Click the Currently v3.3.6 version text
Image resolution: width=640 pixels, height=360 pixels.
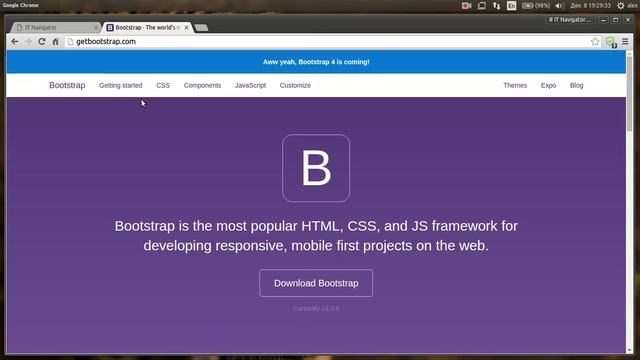pos(316,309)
